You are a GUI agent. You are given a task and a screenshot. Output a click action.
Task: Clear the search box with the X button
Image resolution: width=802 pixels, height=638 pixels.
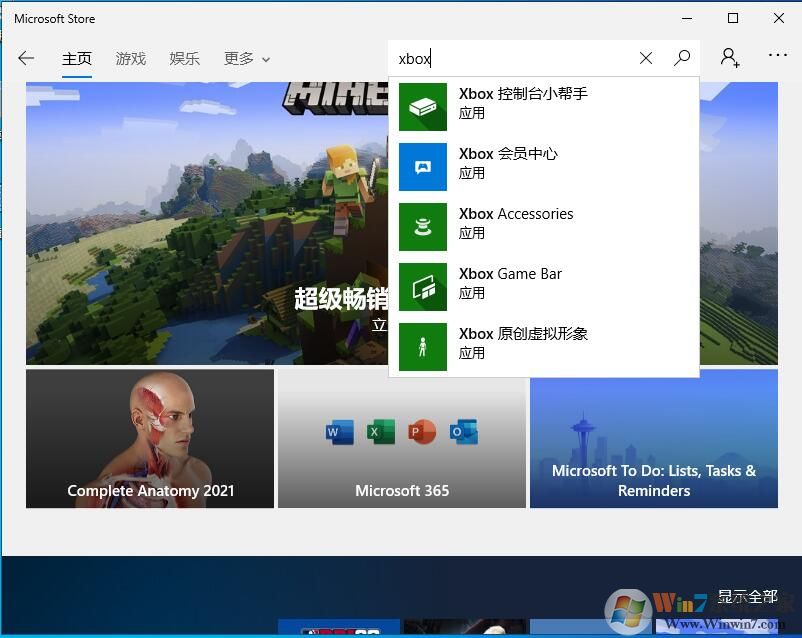click(645, 58)
